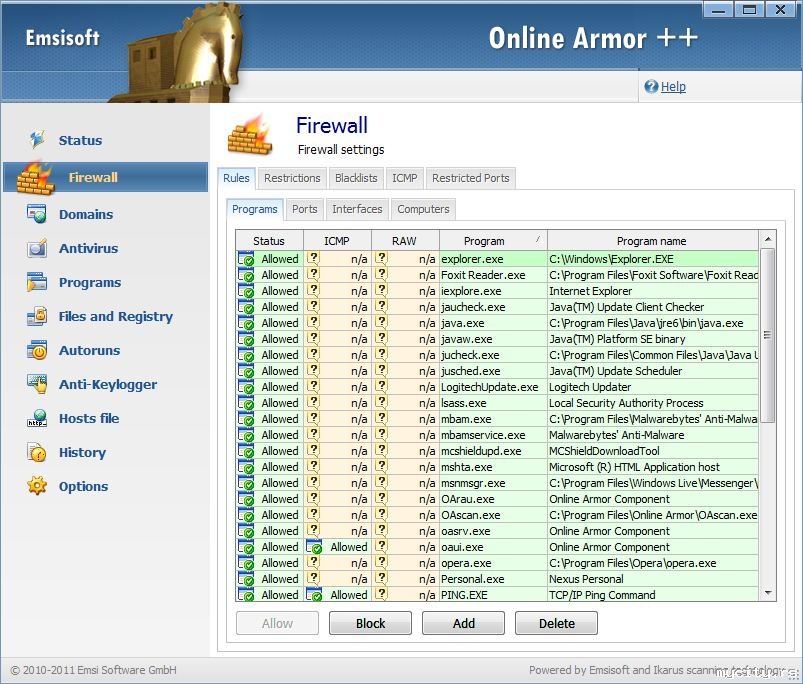The width and height of the screenshot is (803, 684).
Task: Sort by the Program name column header
Action: (652, 241)
